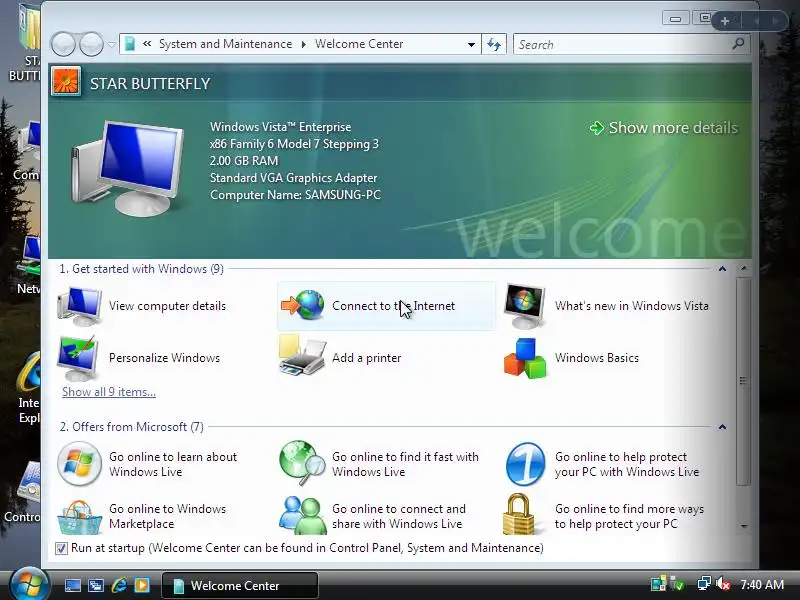
Task: Click Welcome Center taskbar button
Action: click(x=240, y=585)
